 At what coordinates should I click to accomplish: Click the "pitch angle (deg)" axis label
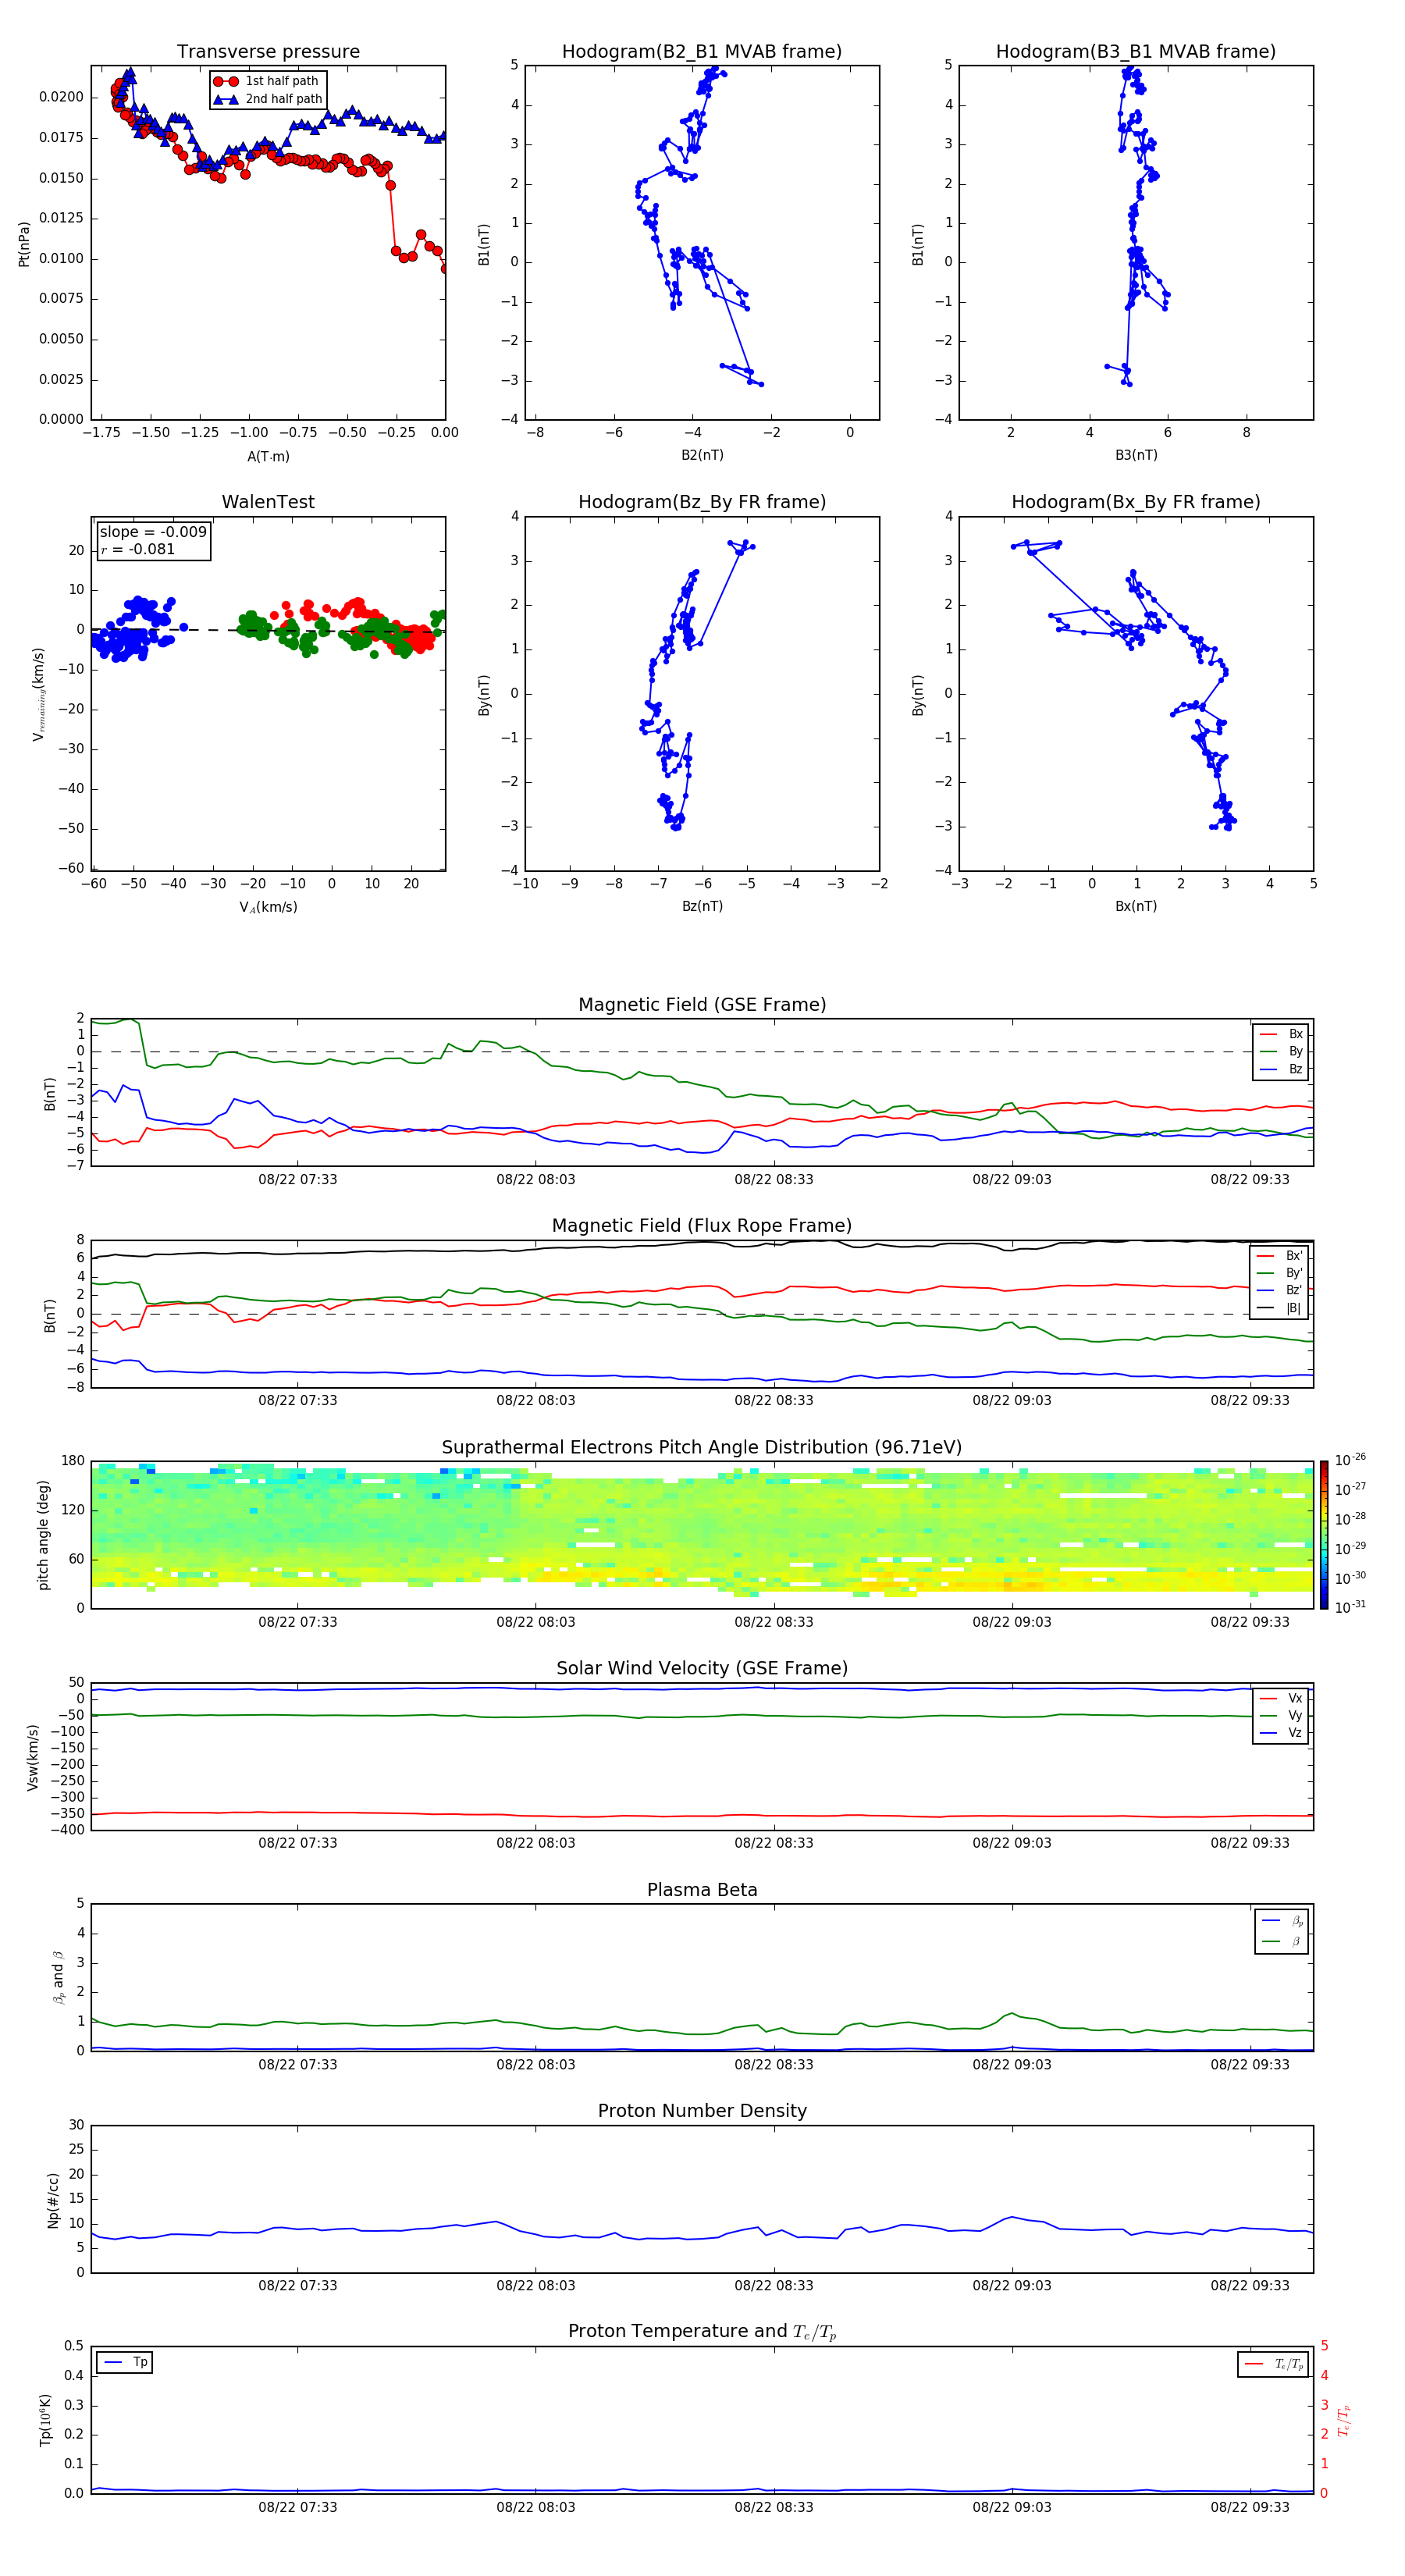[x=43, y=1535]
